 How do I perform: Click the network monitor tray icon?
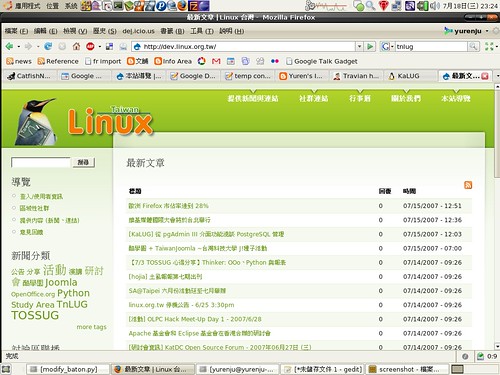[397, 6]
